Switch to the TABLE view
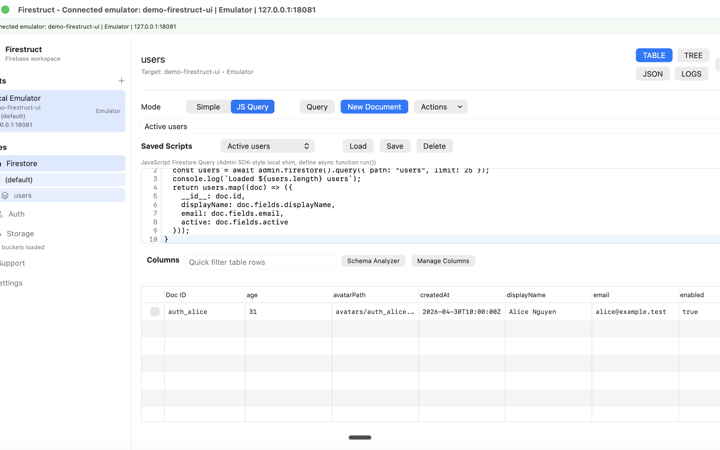The height and width of the screenshot is (450, 720). (654, 55)
